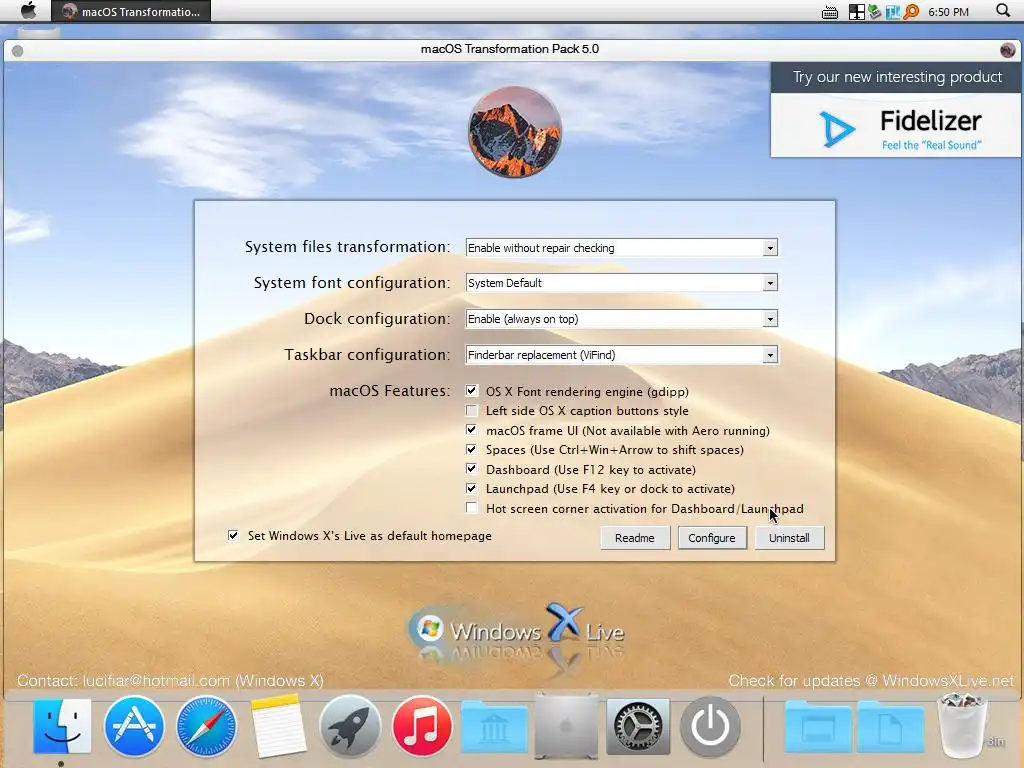
Task: Launch the Launchpad rocket icon
Action: 349,726
